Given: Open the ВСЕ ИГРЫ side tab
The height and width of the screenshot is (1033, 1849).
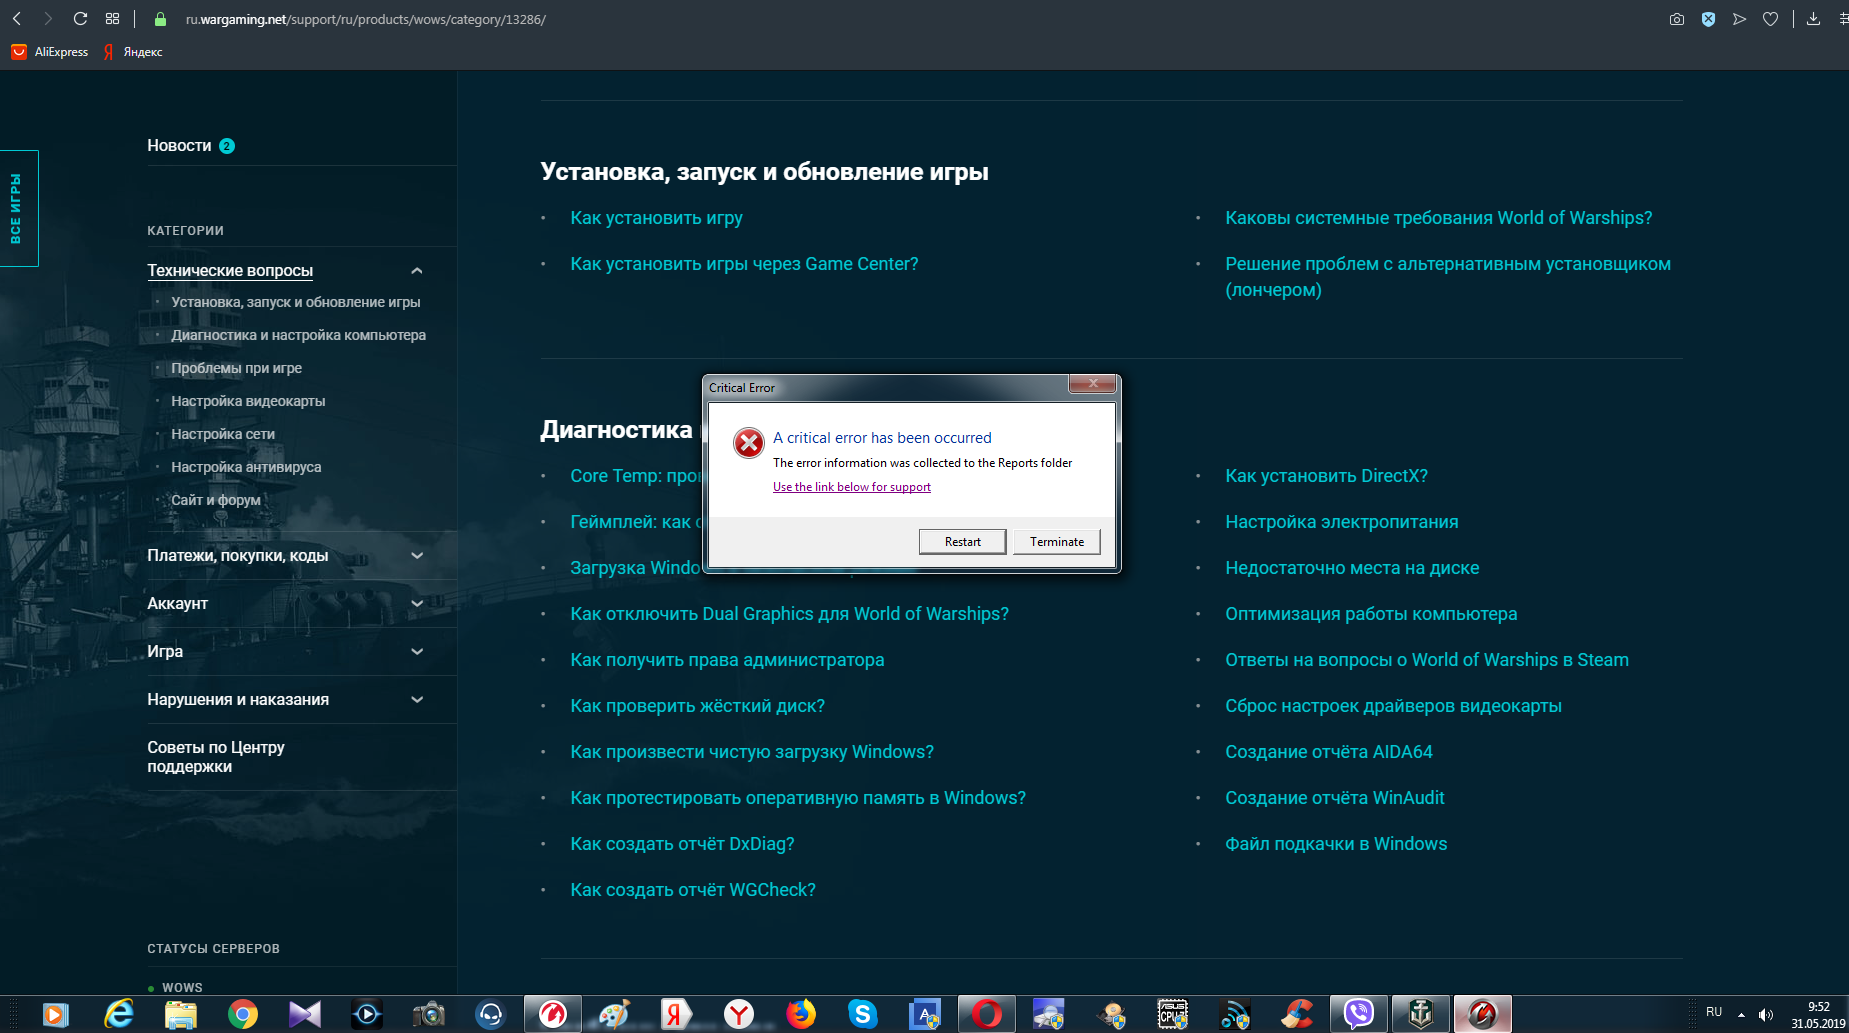Looking at the screenshot, I should 17,208.
